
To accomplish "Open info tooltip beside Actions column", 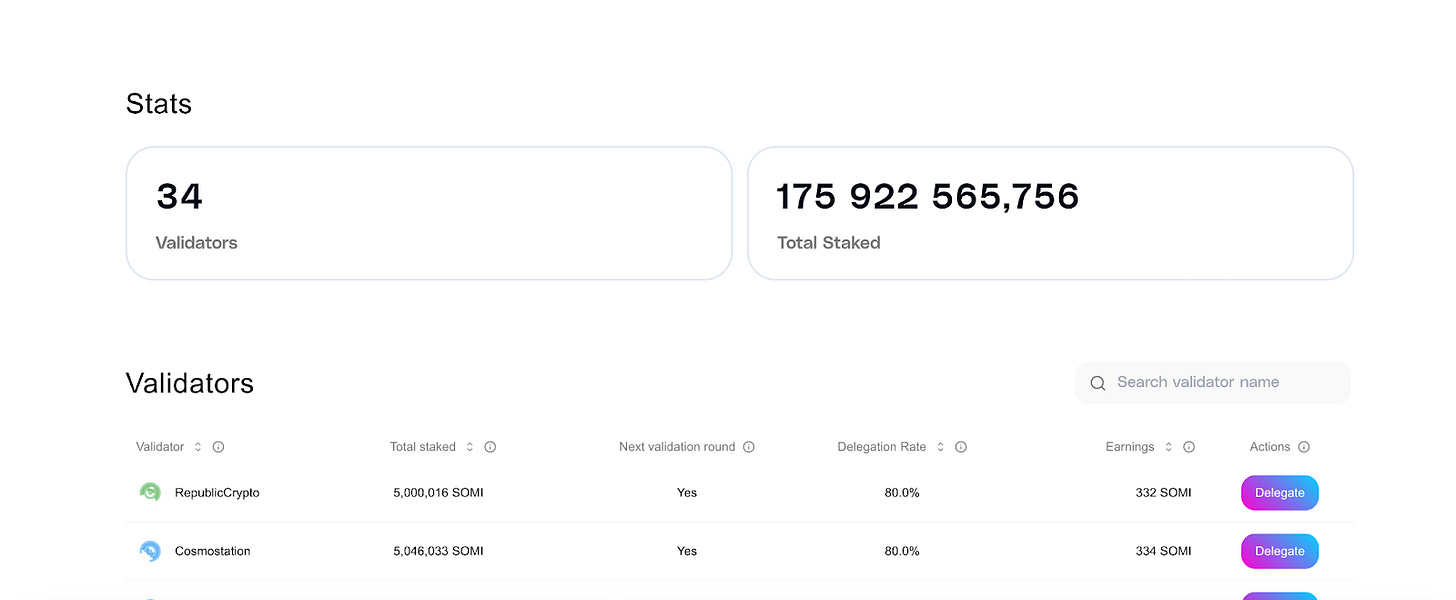I will 1304,447.
